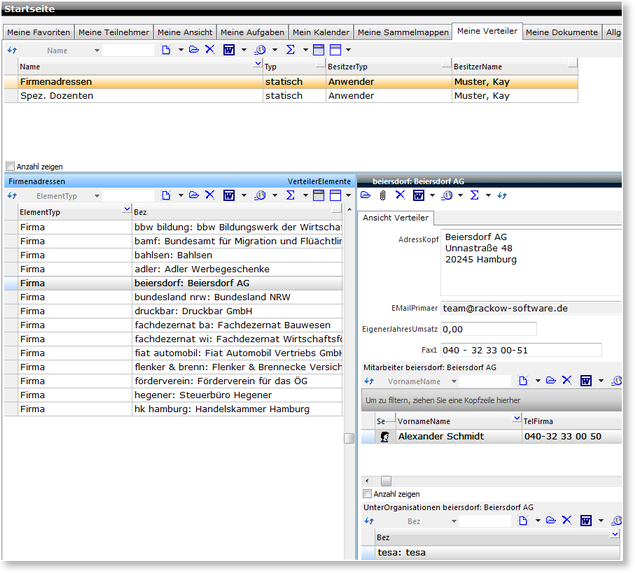Switch to Meine Favoriten tab
Screen dimensions: 635x573
pos(38,32)
